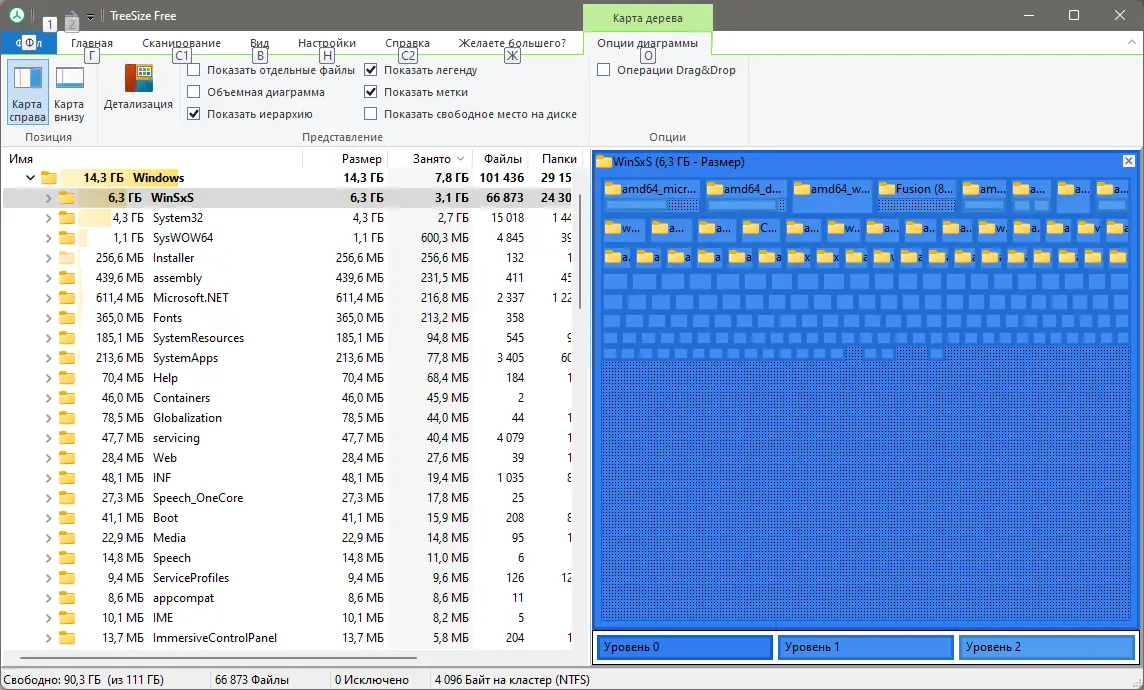Click the Fusion folder in the treemap
Screen dimensions: 1144x690
coord(917,195)
